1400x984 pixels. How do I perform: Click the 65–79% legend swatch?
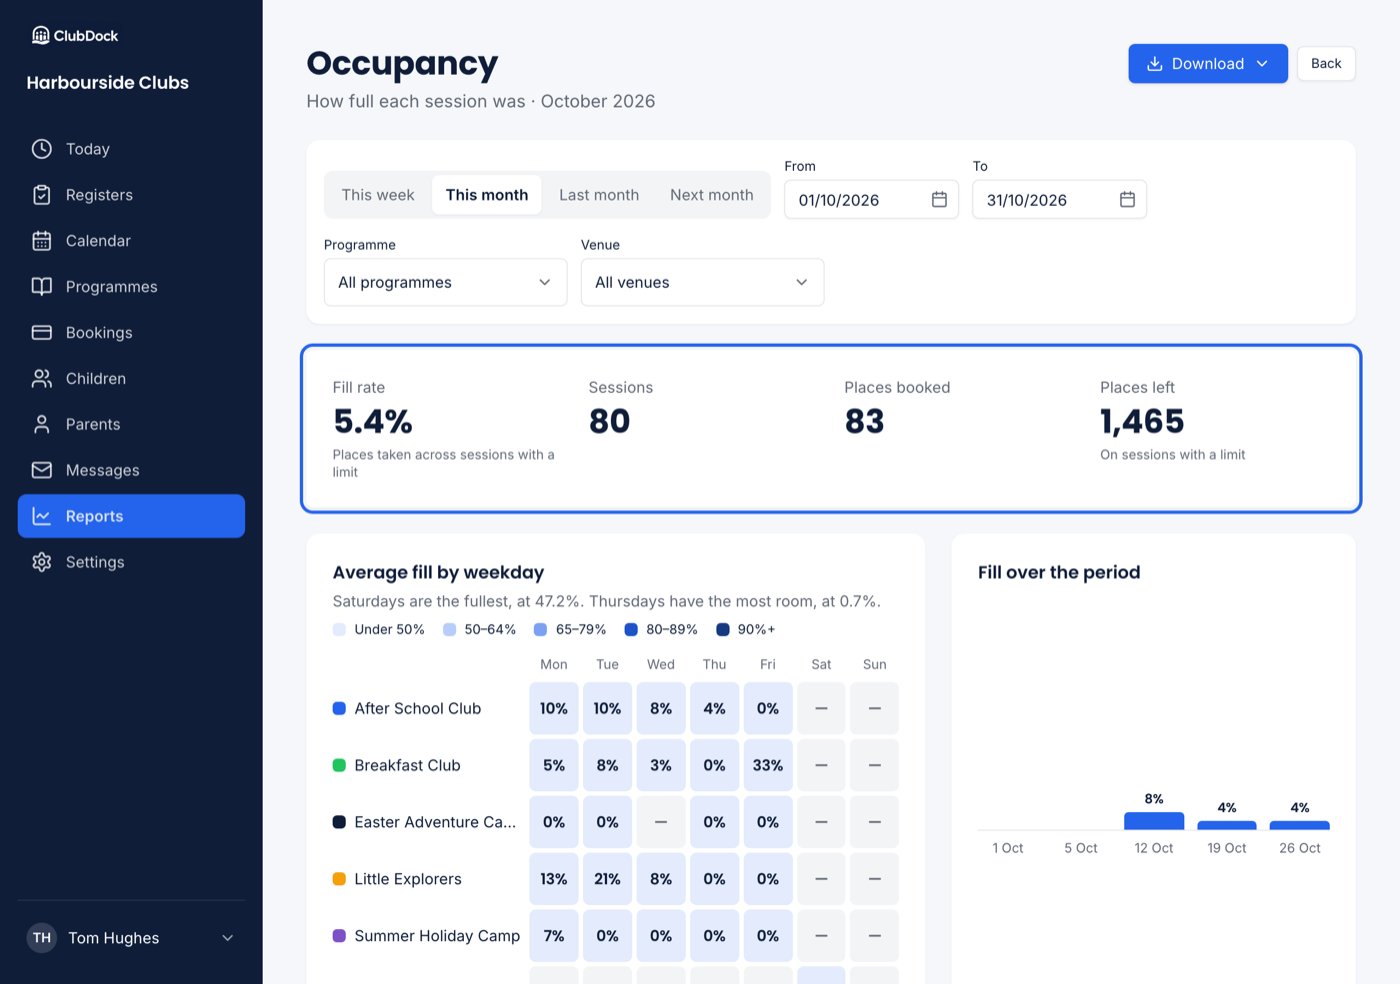pyautogui.click(x=541, y=630)
